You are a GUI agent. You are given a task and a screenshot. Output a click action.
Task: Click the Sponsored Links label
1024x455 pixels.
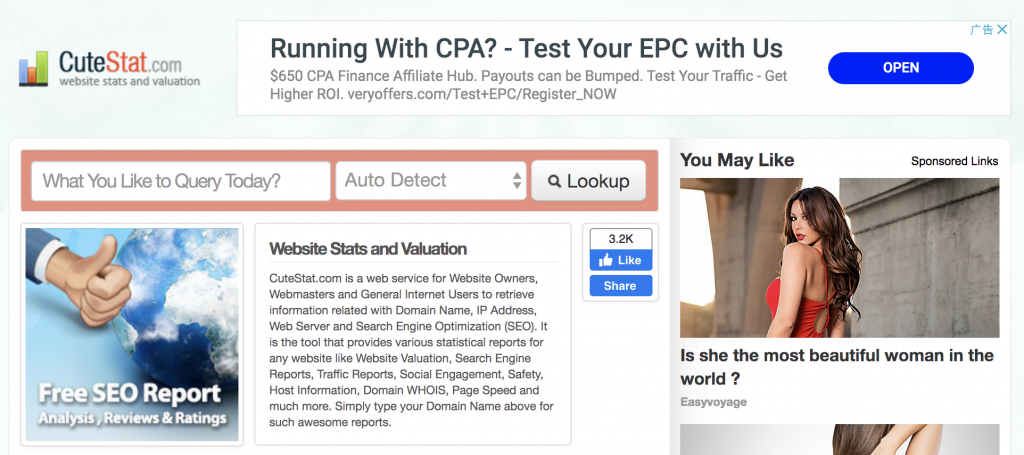(954, 161)
